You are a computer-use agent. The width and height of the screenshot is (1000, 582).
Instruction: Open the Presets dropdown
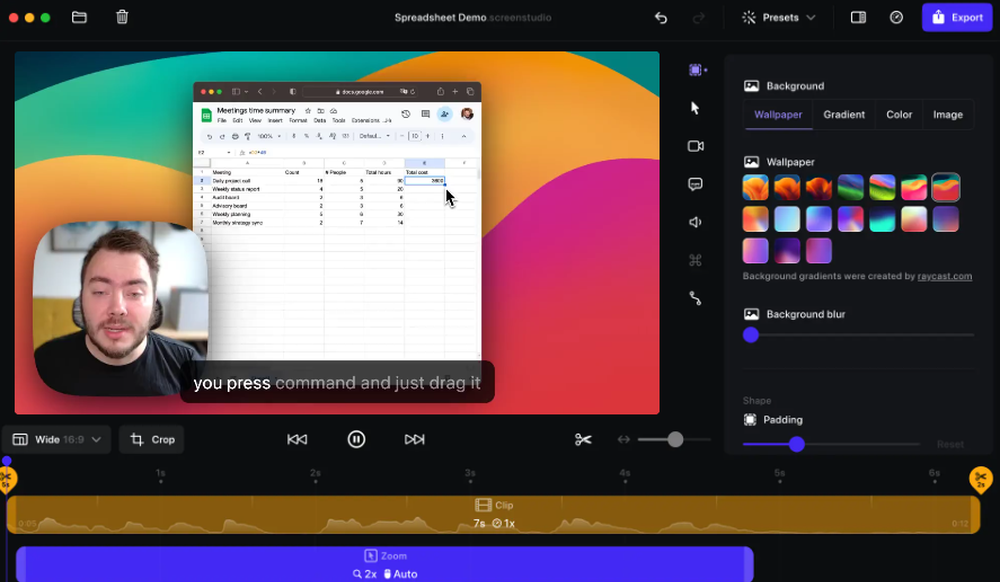pos(779,18)
